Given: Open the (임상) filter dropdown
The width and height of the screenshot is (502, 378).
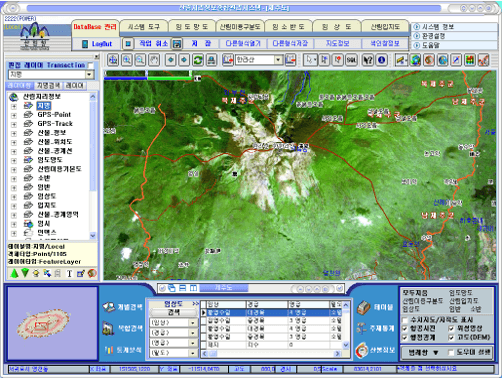Looking at the screenshot, I should point(193,323).
